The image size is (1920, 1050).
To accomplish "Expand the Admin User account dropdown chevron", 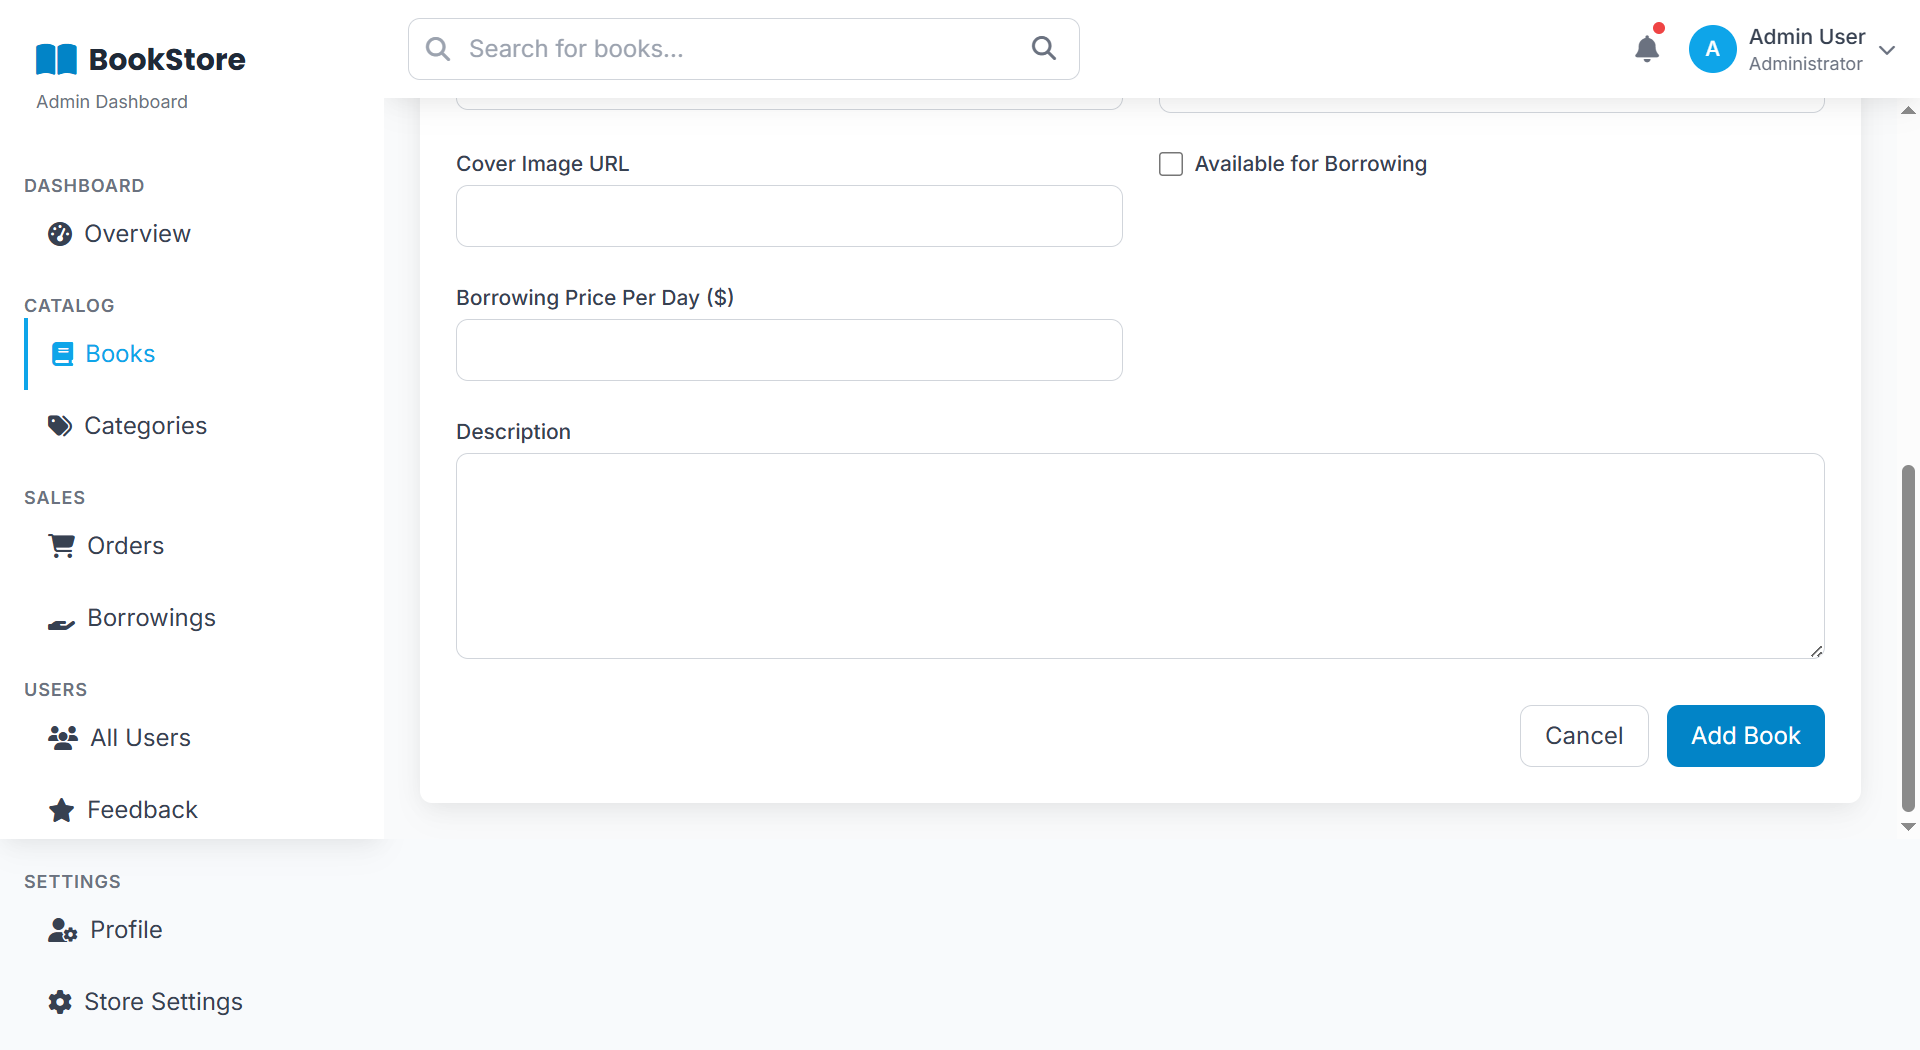I will 1887,50.
